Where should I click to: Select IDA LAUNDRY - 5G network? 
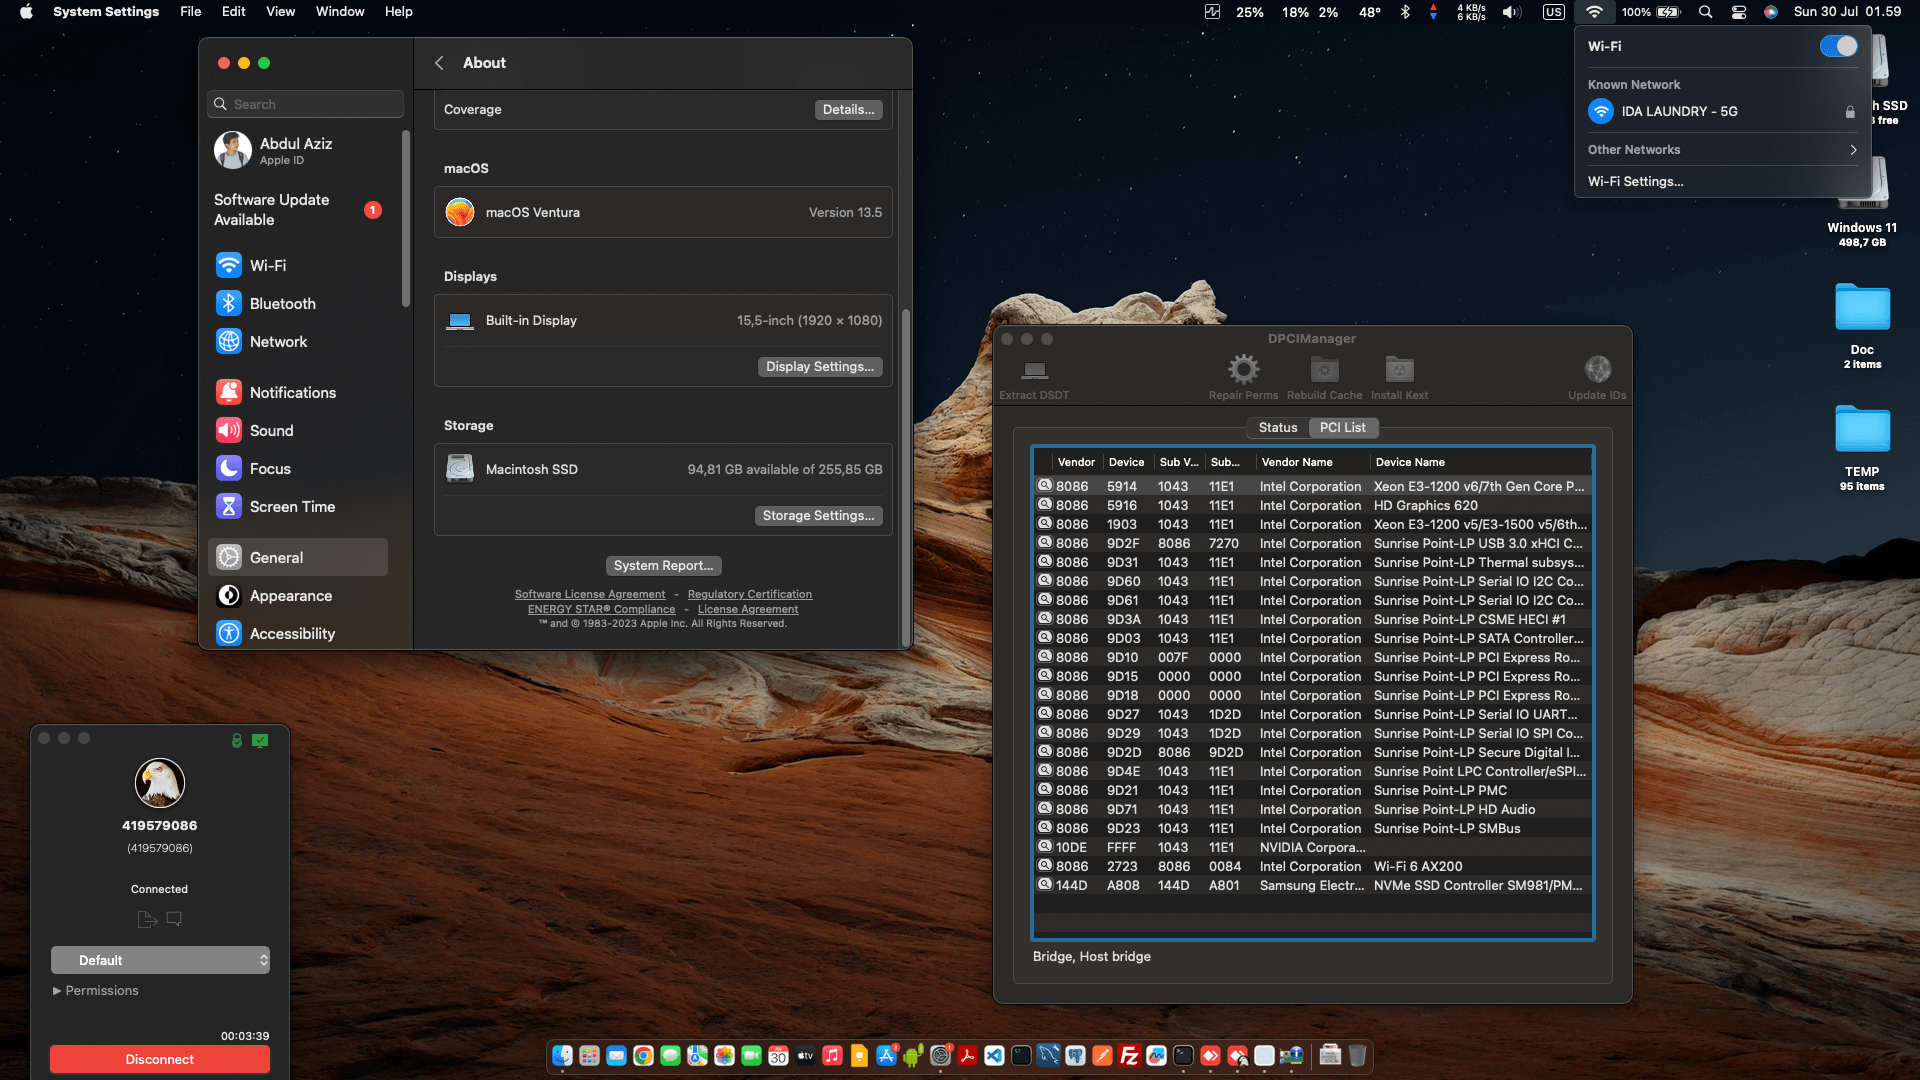click(x=1723, y=112)
